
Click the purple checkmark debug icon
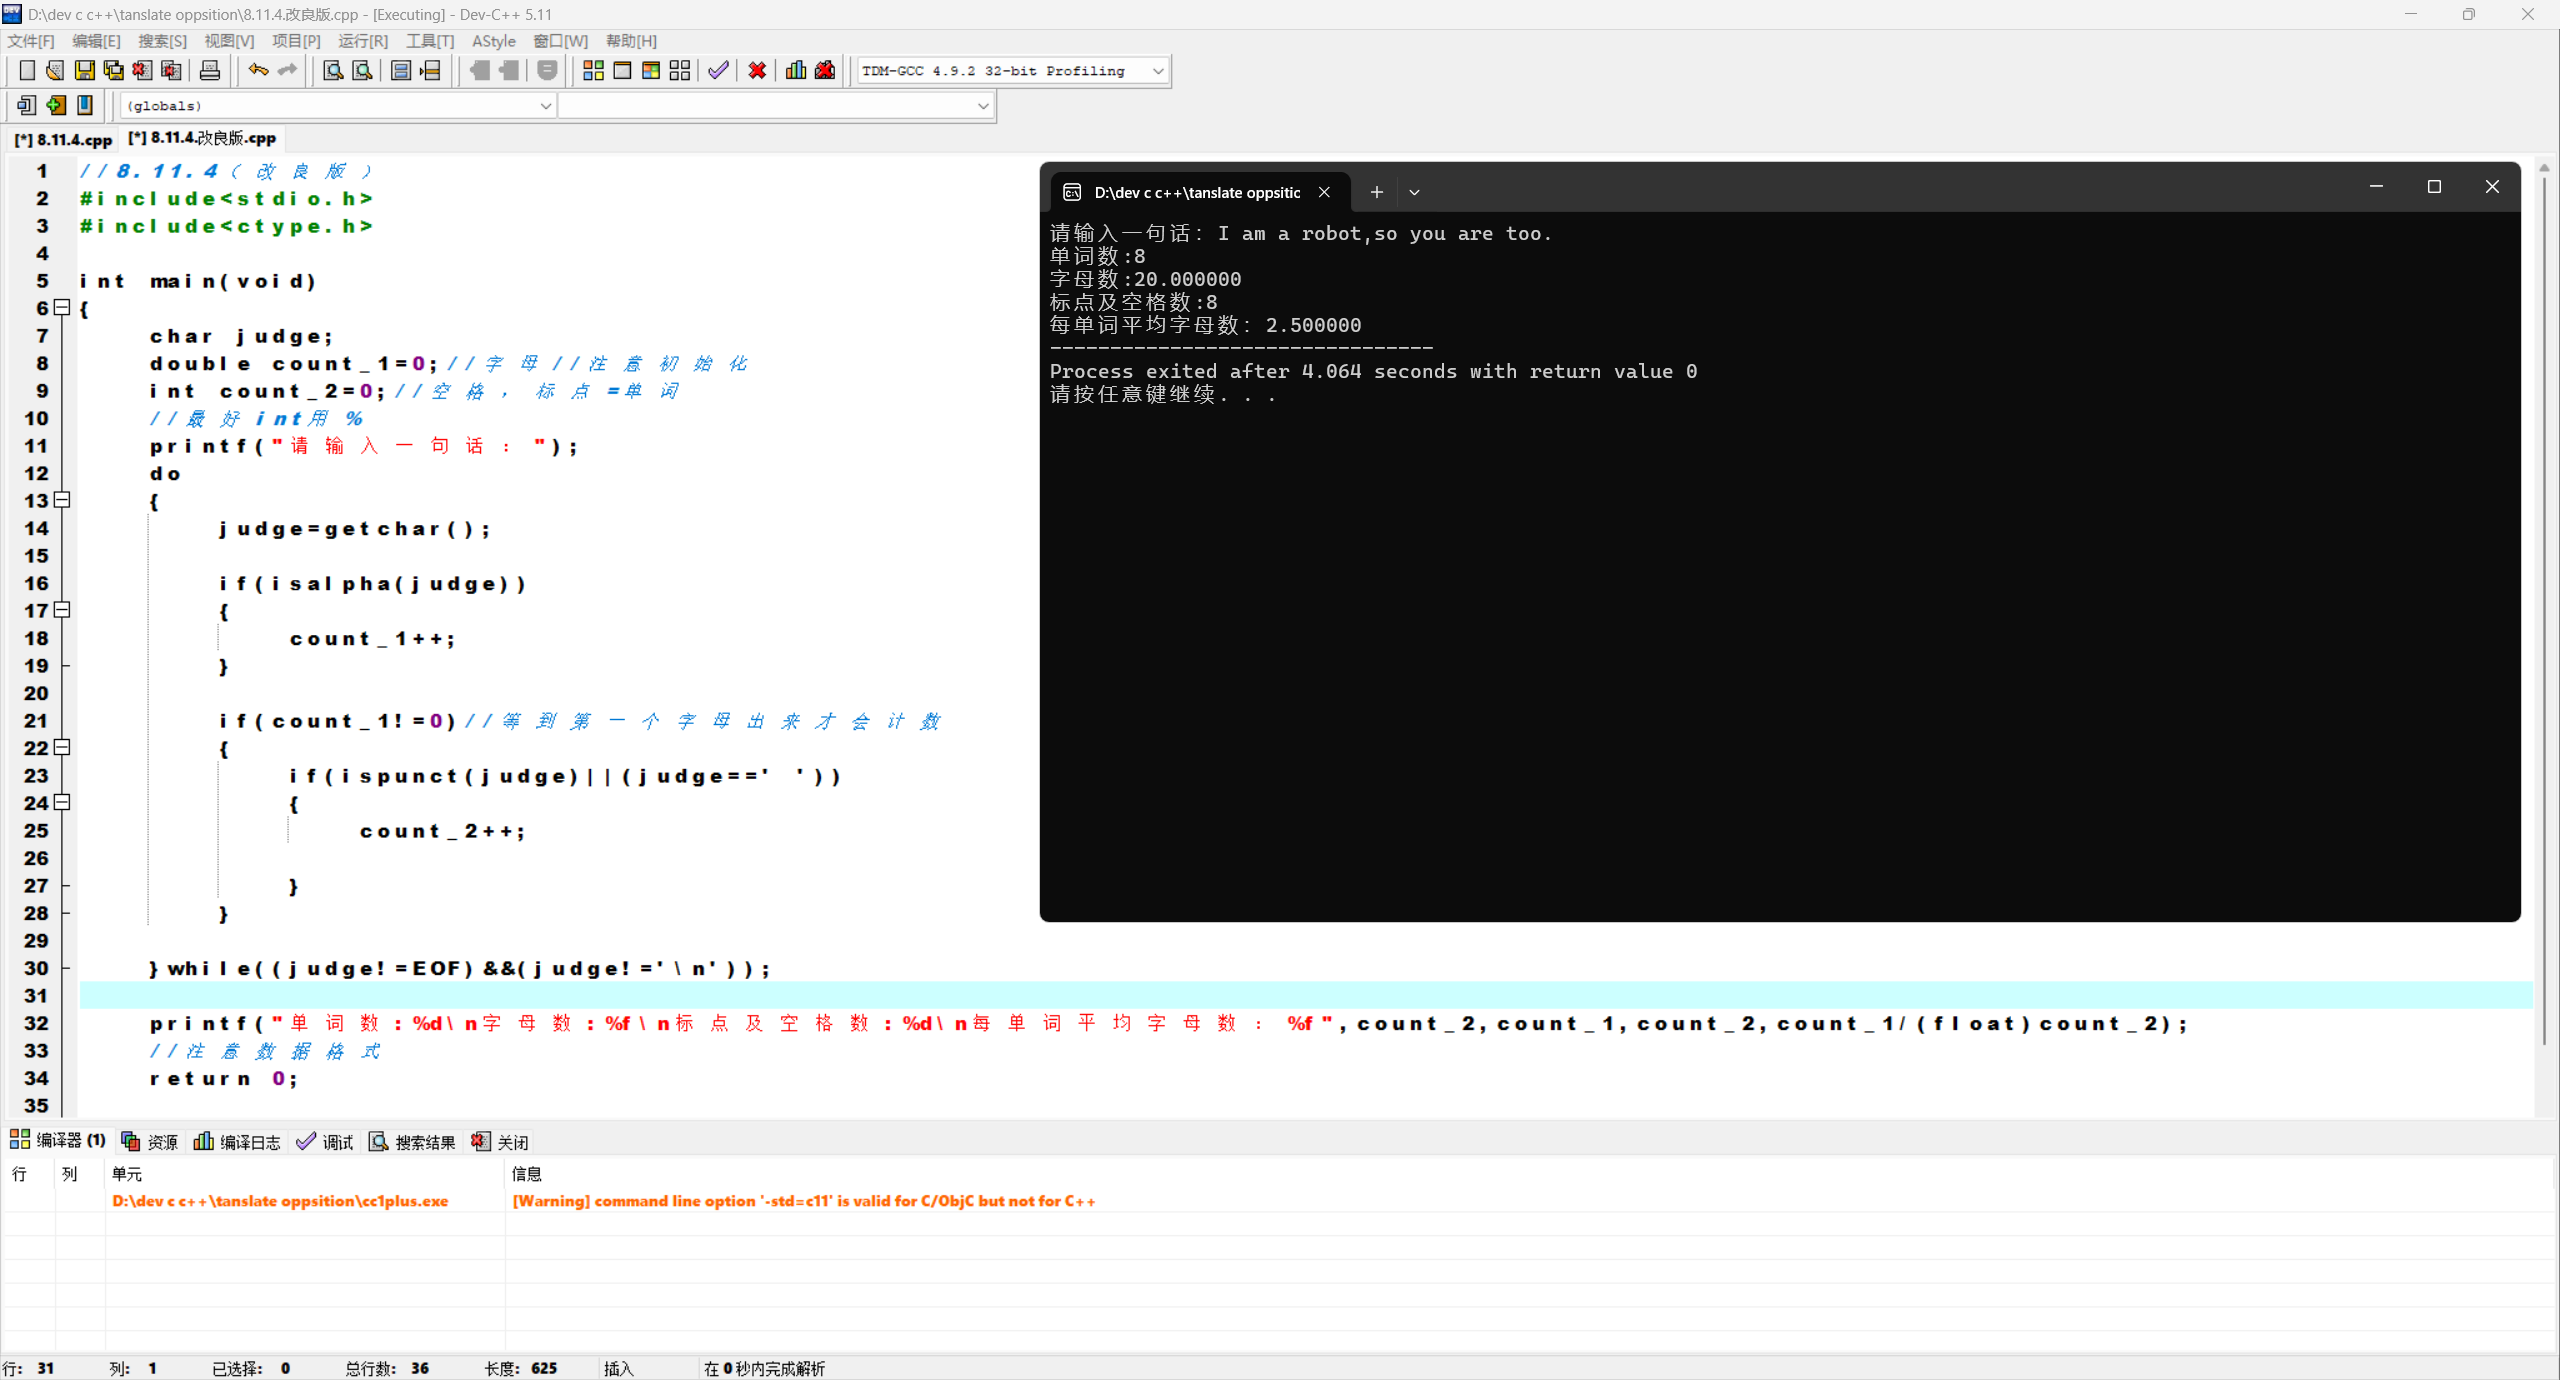point(718,71)
